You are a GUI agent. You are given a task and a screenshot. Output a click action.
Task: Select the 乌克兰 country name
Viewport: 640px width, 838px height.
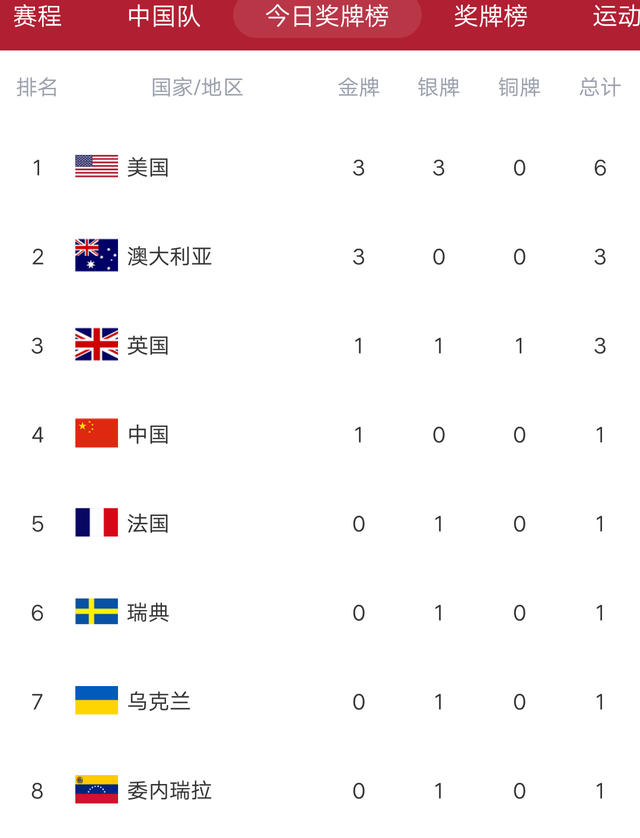coord(159,702)
